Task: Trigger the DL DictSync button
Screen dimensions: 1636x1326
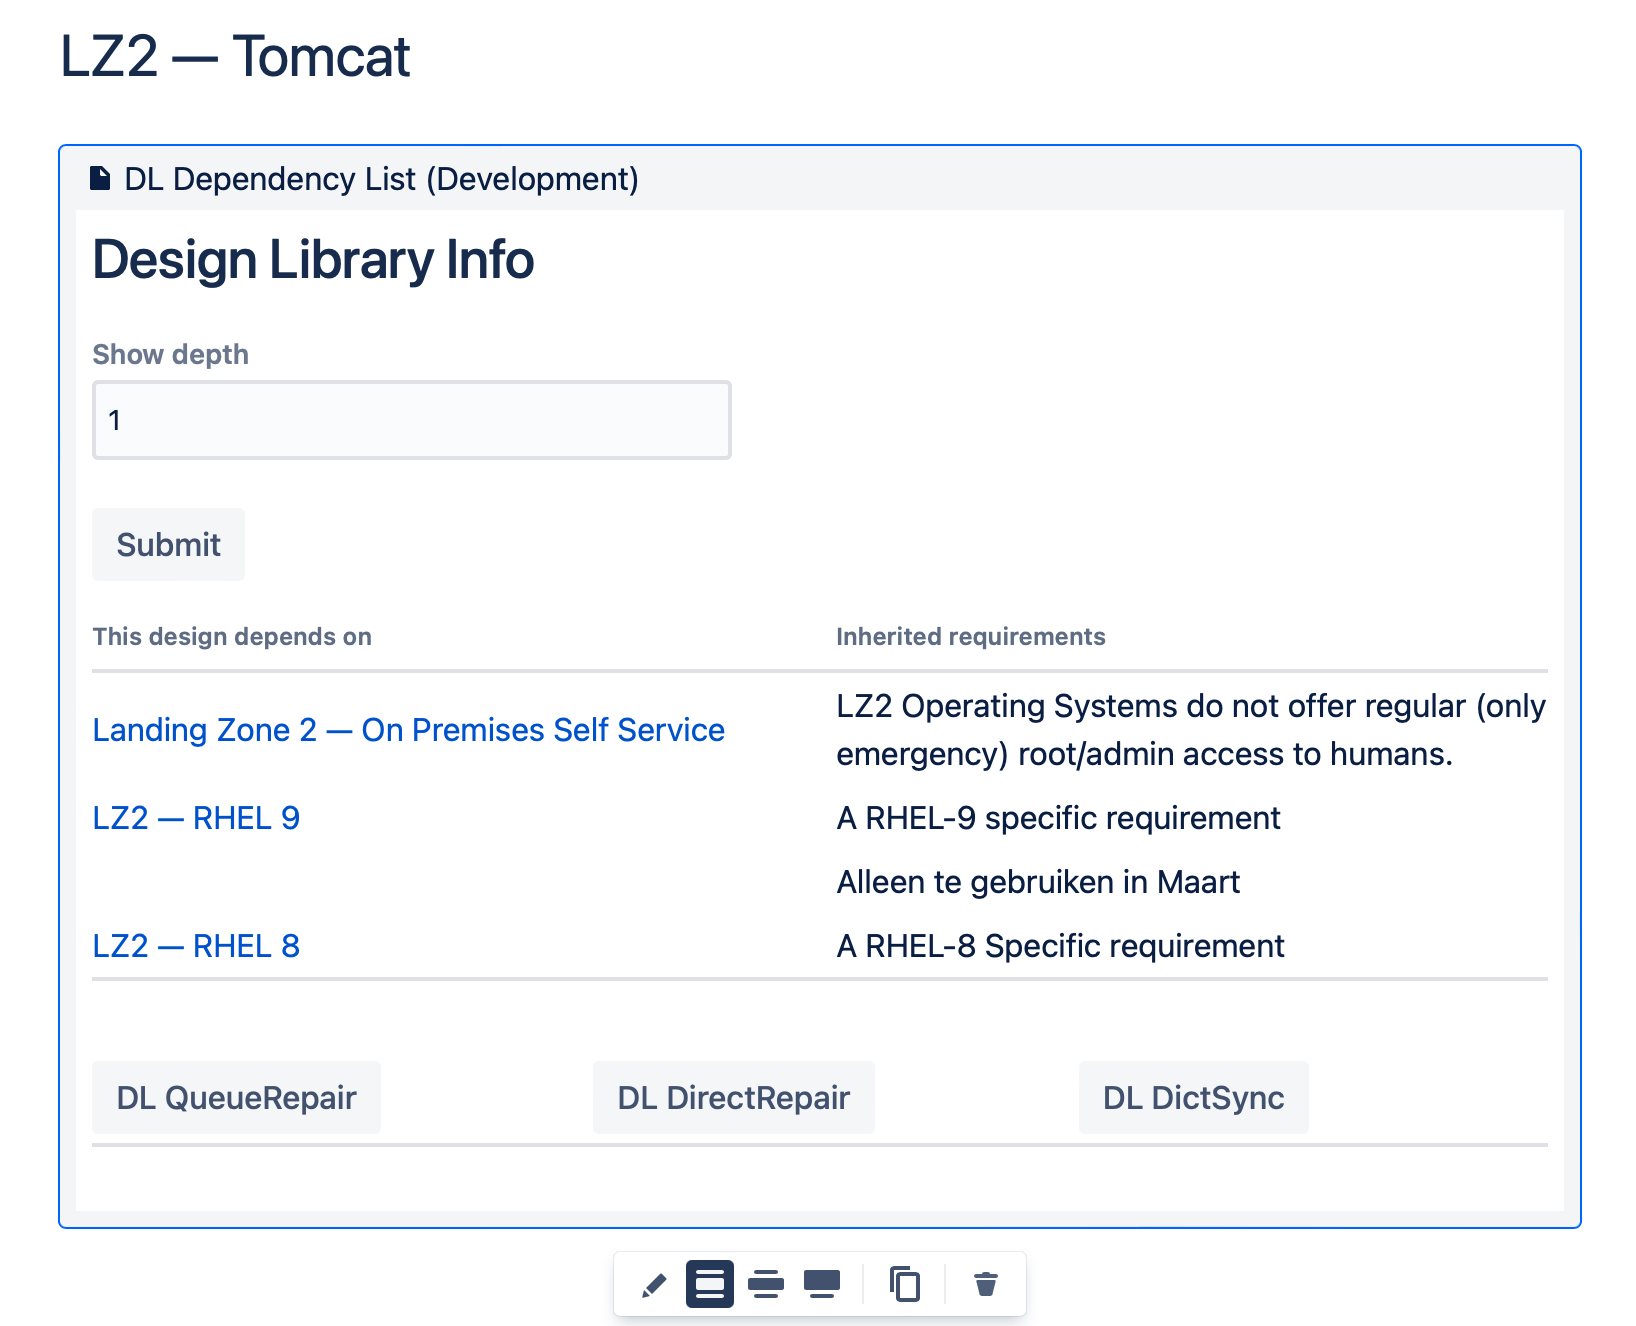Action: tap(1193, 1098)
